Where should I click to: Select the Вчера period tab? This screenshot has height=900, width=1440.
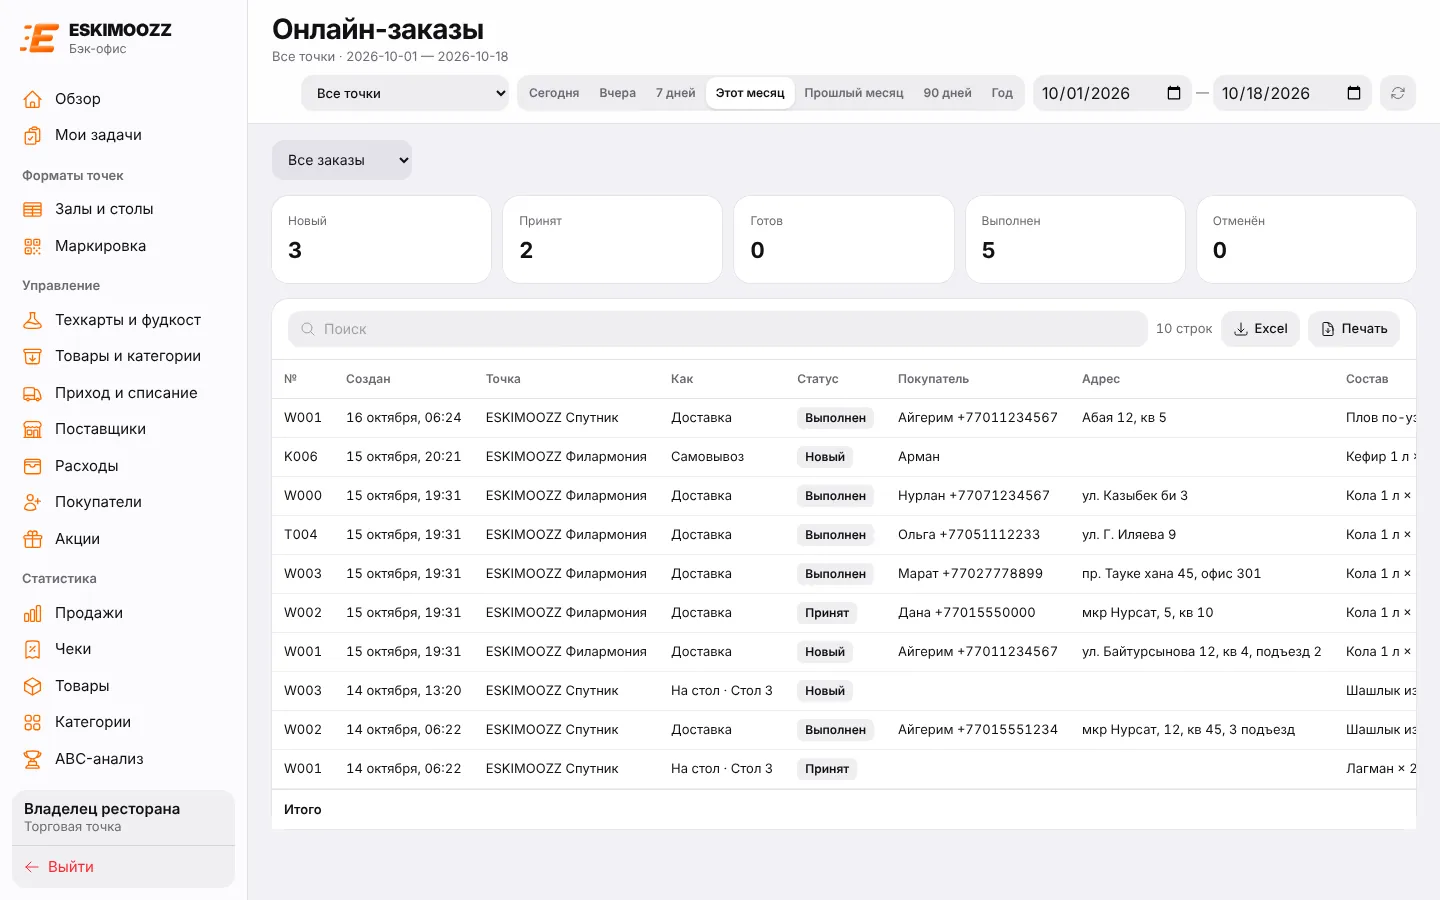[x=618, y=93]
